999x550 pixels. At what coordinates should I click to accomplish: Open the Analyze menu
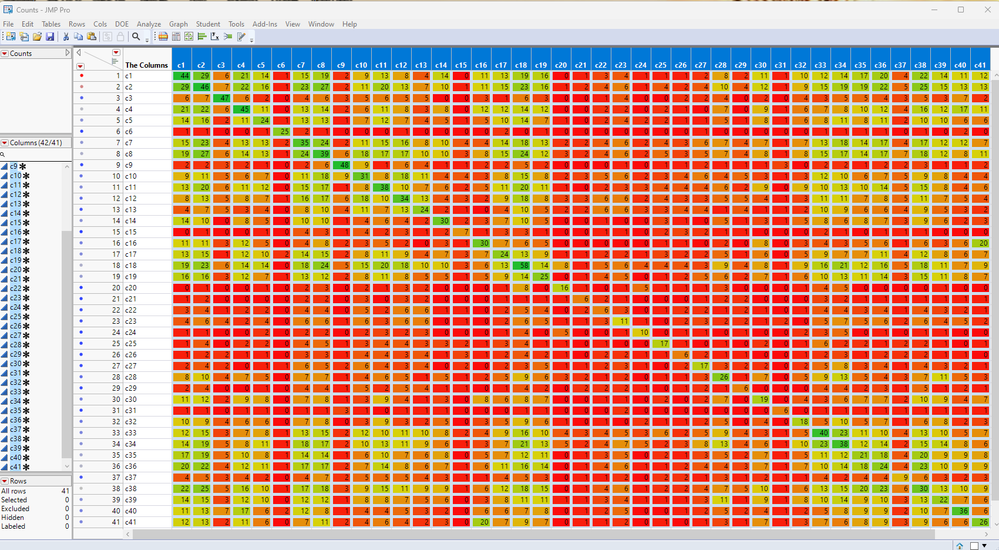pos(148,24)
